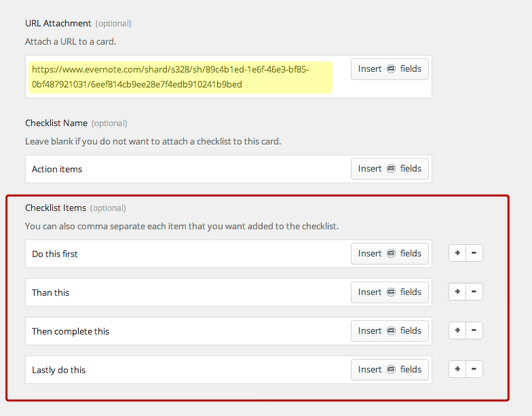Open Insert fields for "Lastly do this"
532x416 pixels.
390,370
